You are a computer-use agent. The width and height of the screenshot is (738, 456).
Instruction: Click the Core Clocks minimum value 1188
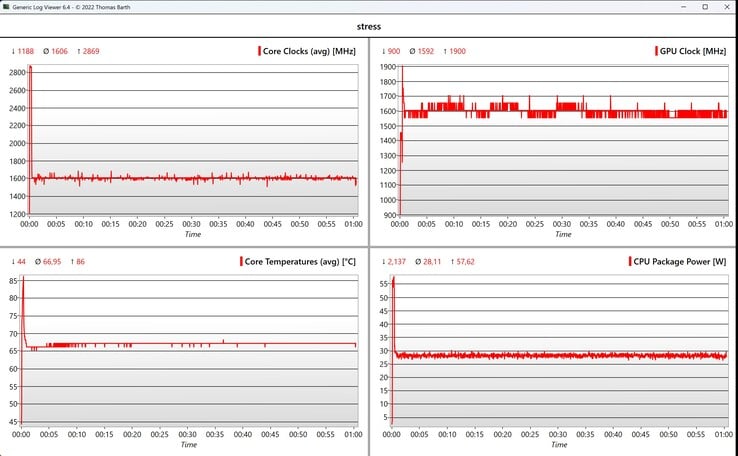[x=25, y=51]
